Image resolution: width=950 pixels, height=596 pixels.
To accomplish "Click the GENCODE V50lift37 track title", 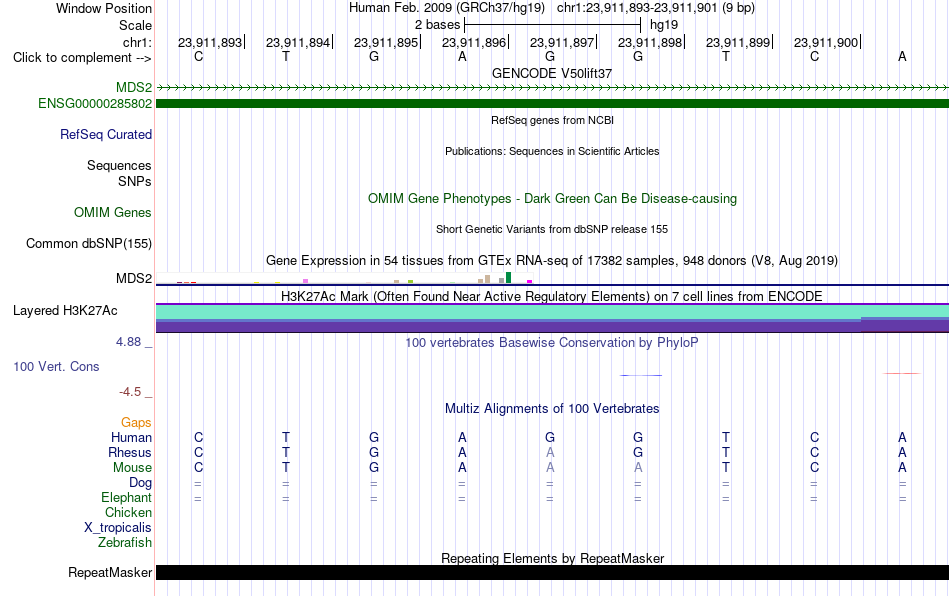I will 552,73.
